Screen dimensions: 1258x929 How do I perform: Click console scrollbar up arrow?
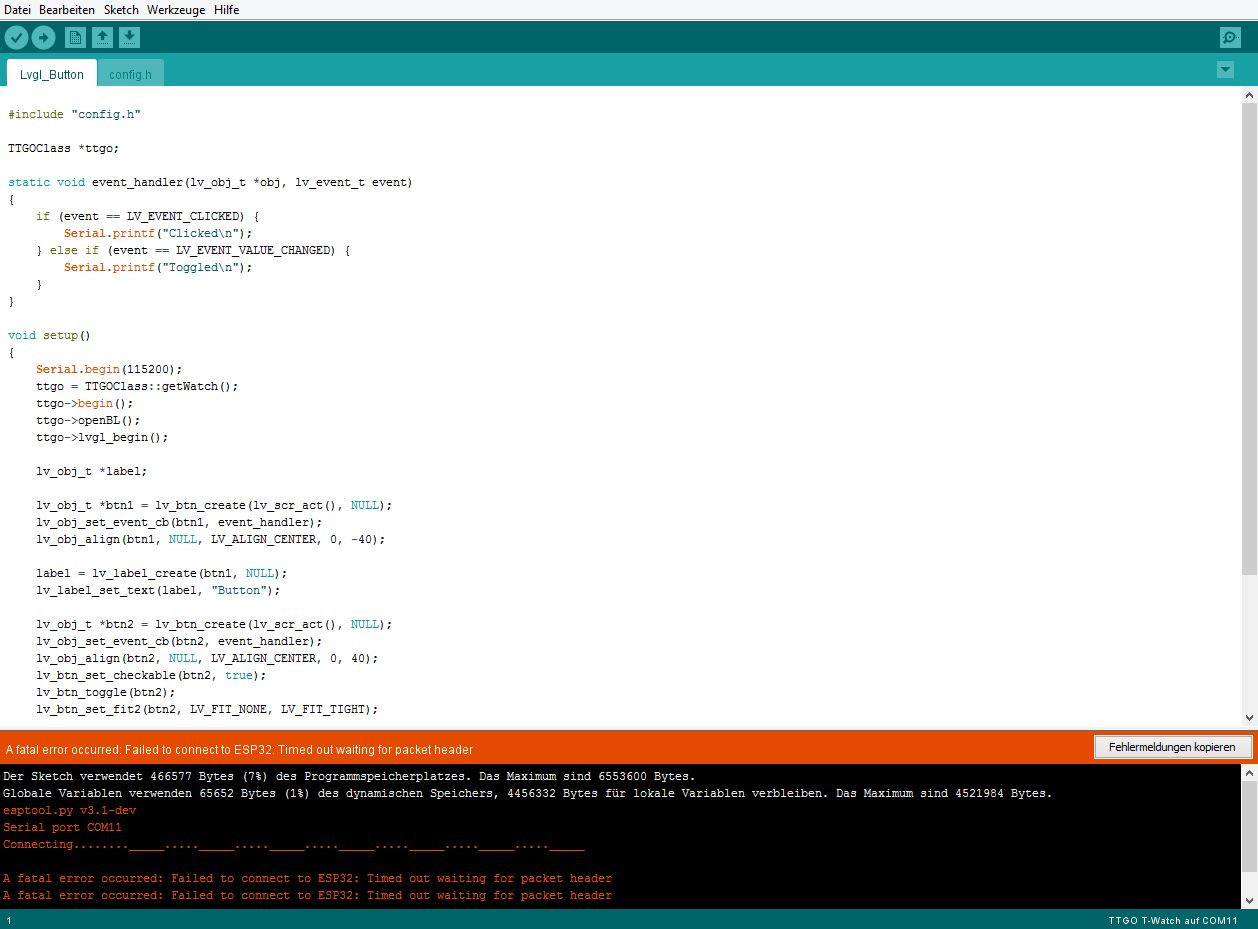click(1249, 773)
